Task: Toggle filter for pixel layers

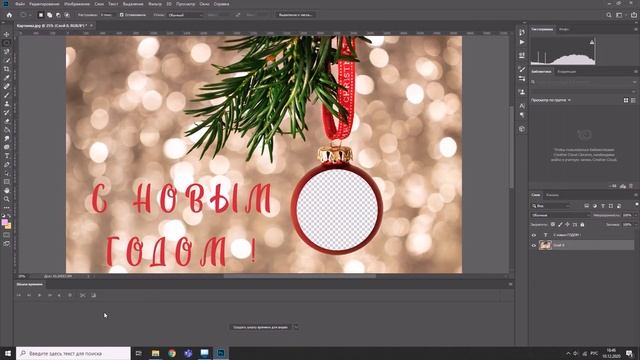Action: [x=587, y=206]
